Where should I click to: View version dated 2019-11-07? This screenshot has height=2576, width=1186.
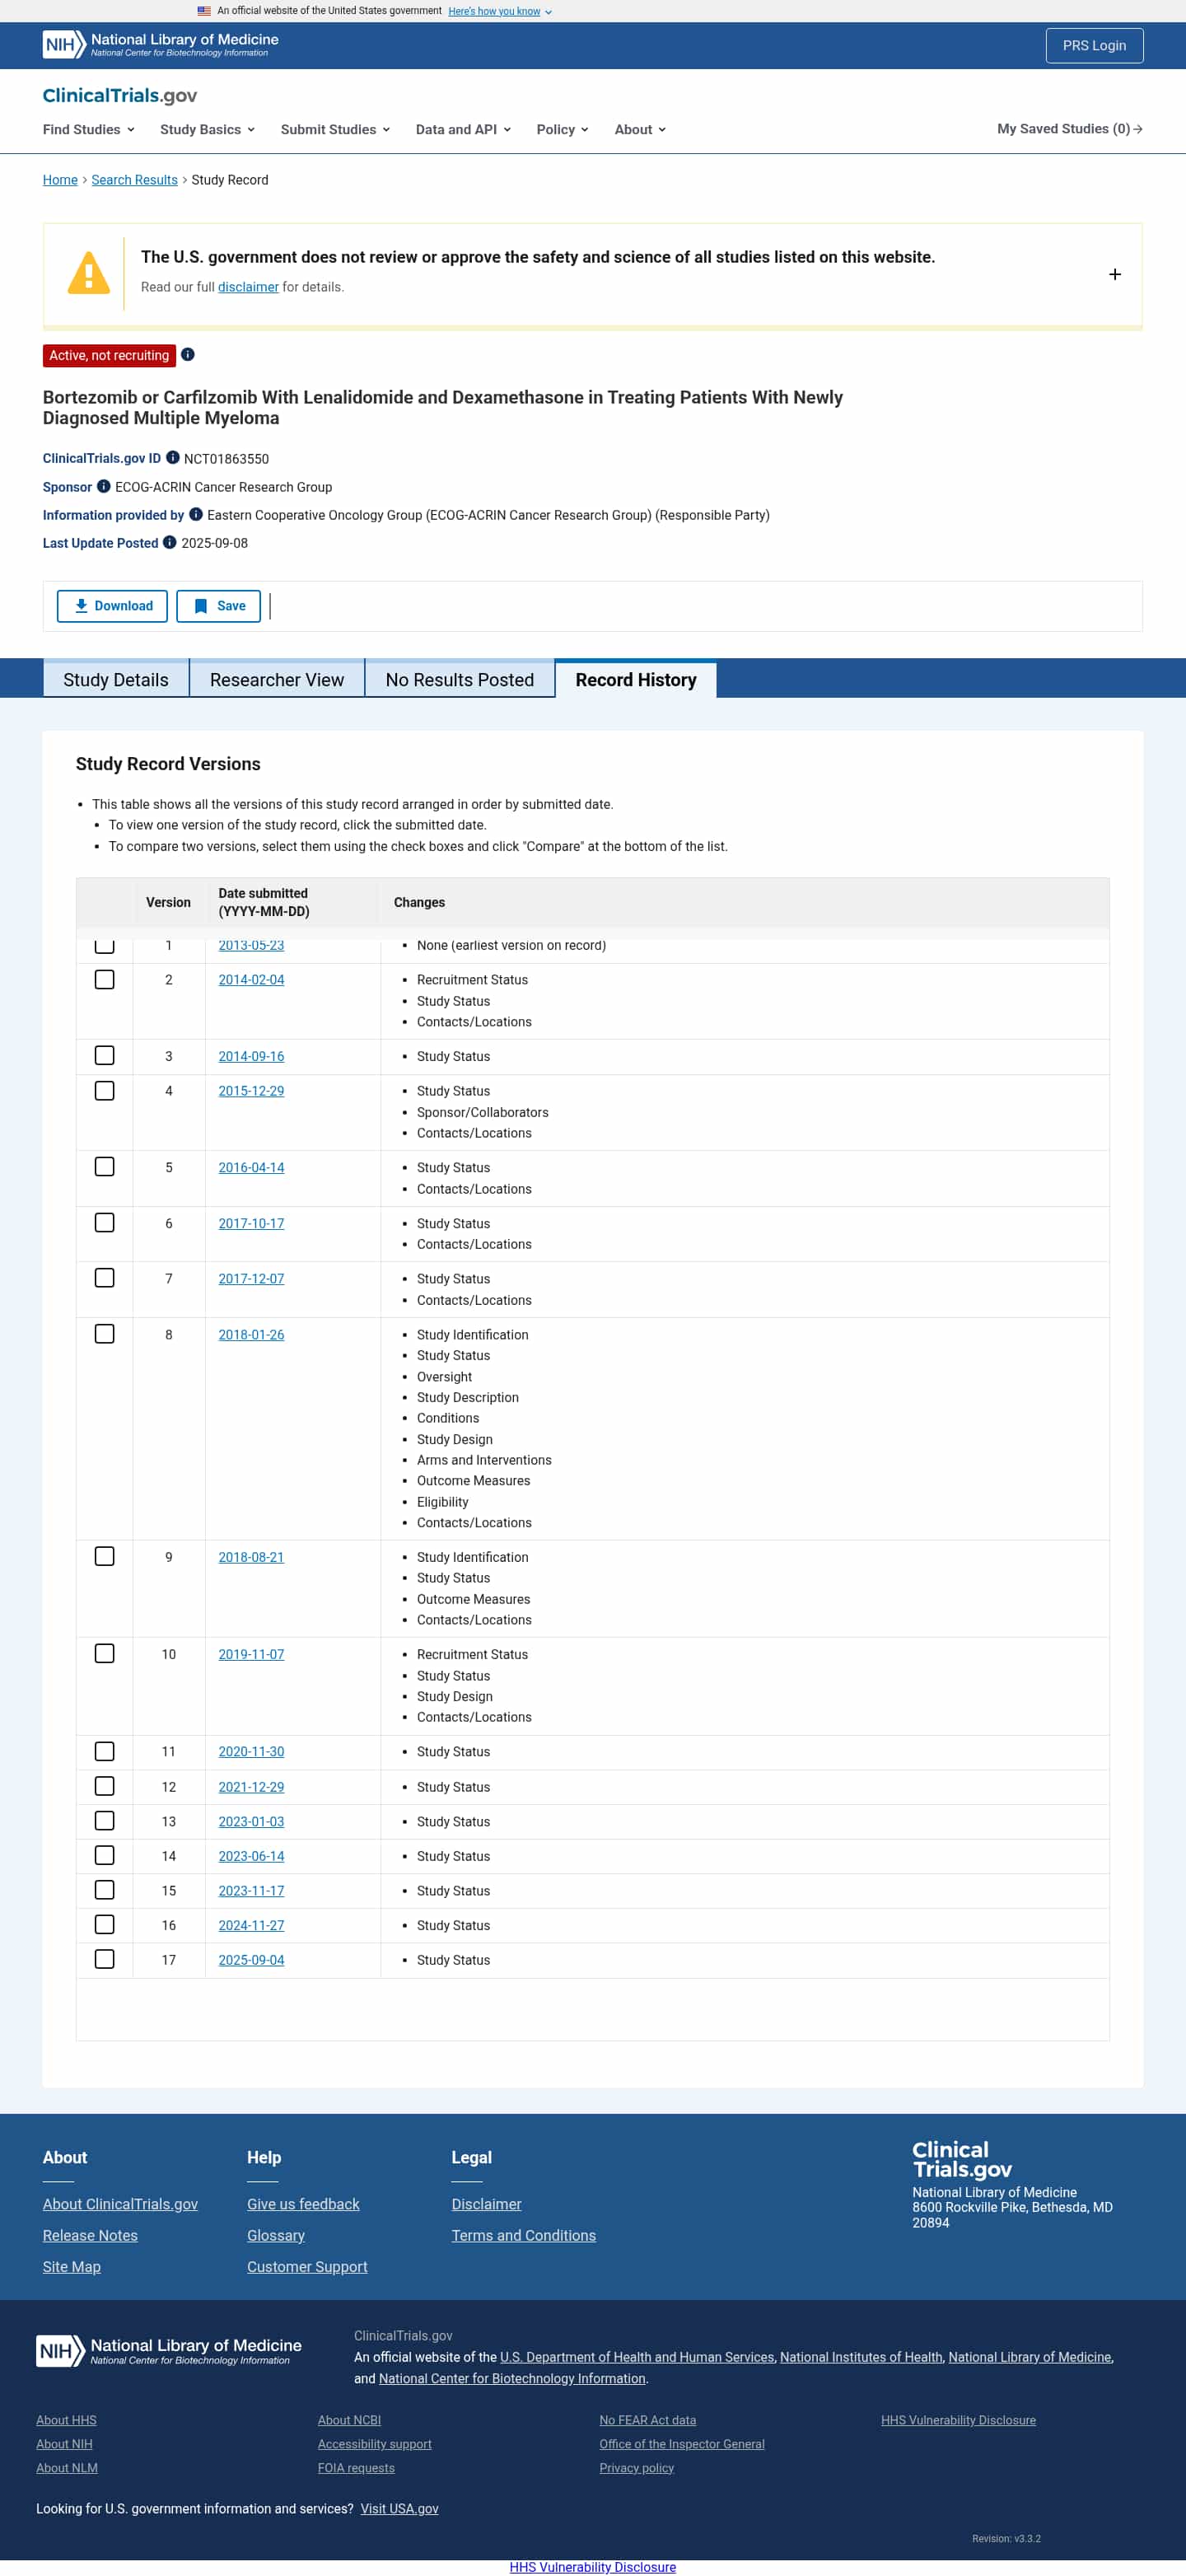pyautogui.click(x=251, y=1655)
